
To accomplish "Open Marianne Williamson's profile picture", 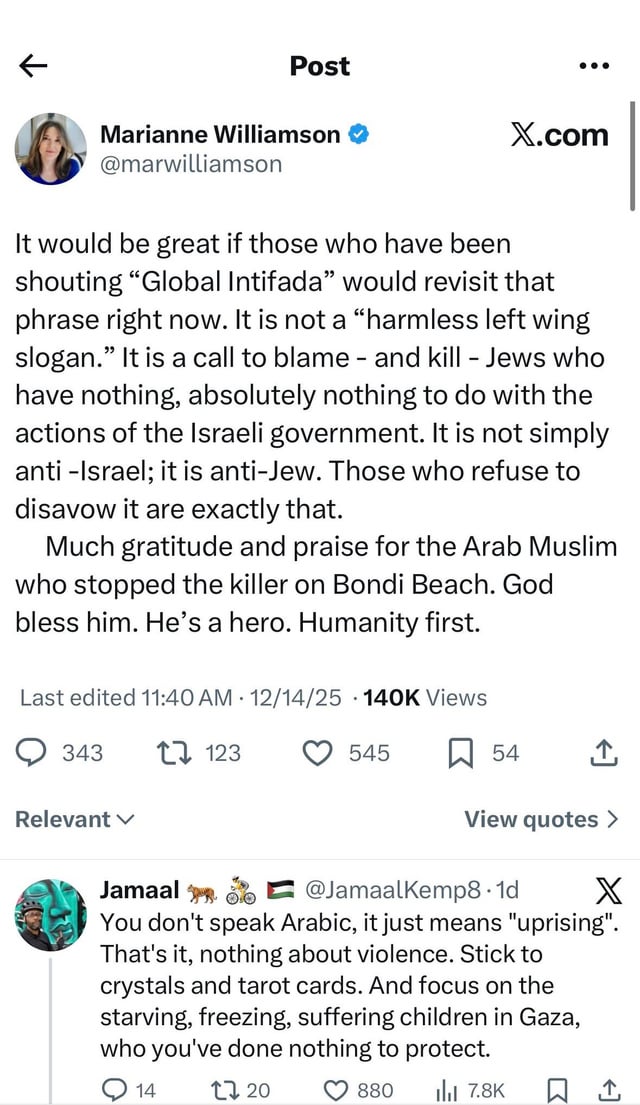I will 51,149.
